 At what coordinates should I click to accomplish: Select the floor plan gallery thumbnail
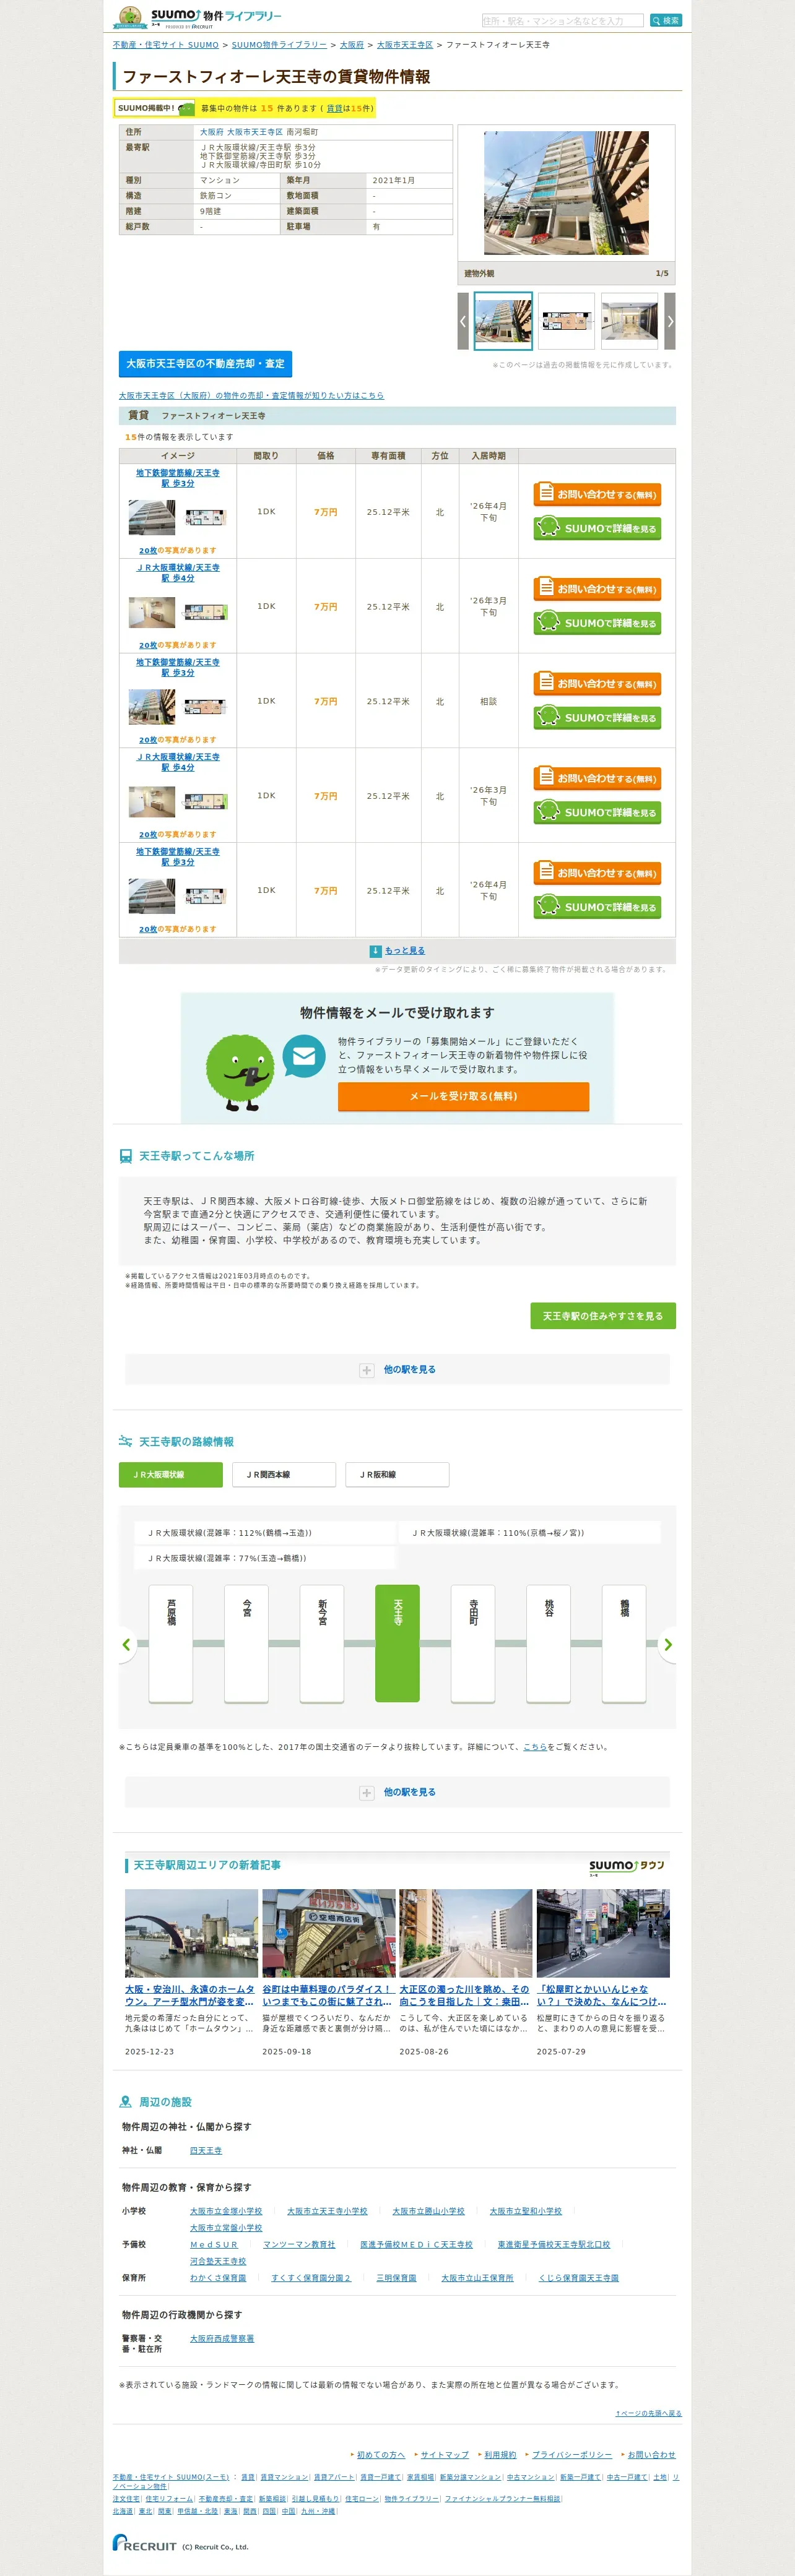tap(566, 321)
